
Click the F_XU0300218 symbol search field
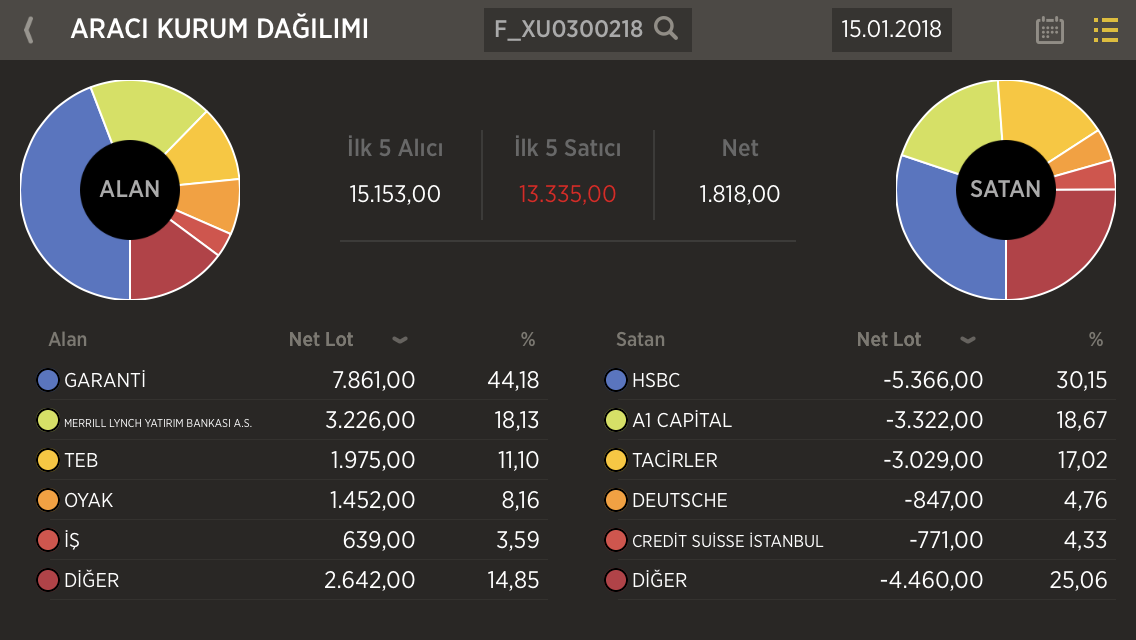coord(588,30)
